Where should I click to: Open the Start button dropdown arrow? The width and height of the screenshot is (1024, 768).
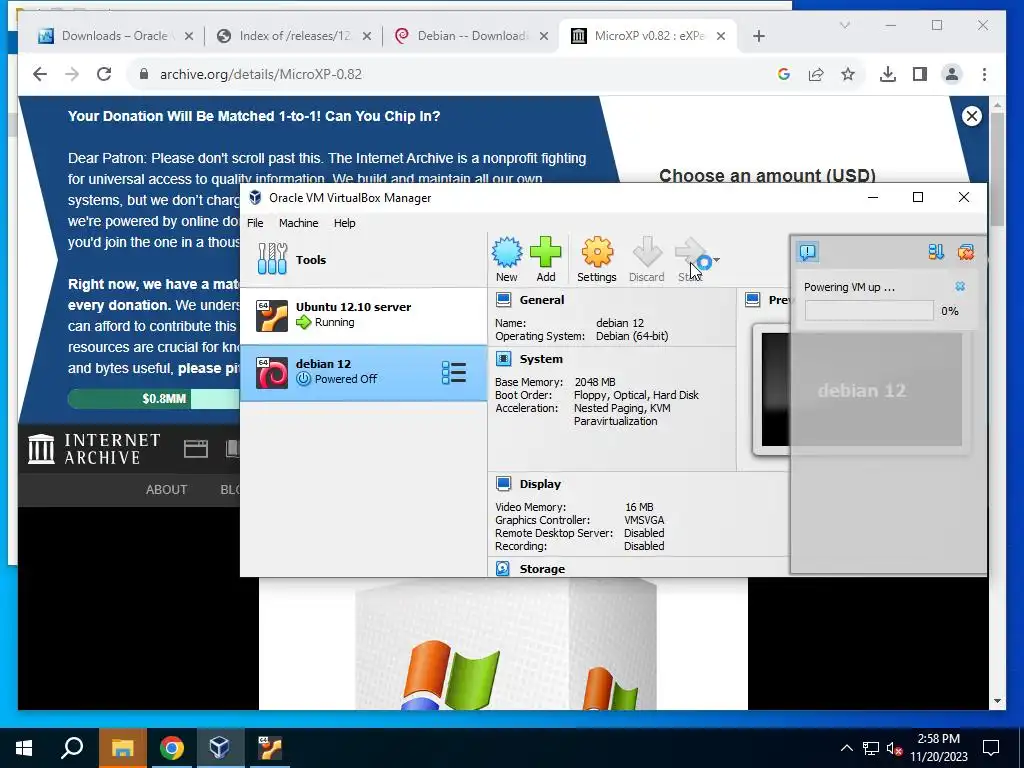(717, 260)
